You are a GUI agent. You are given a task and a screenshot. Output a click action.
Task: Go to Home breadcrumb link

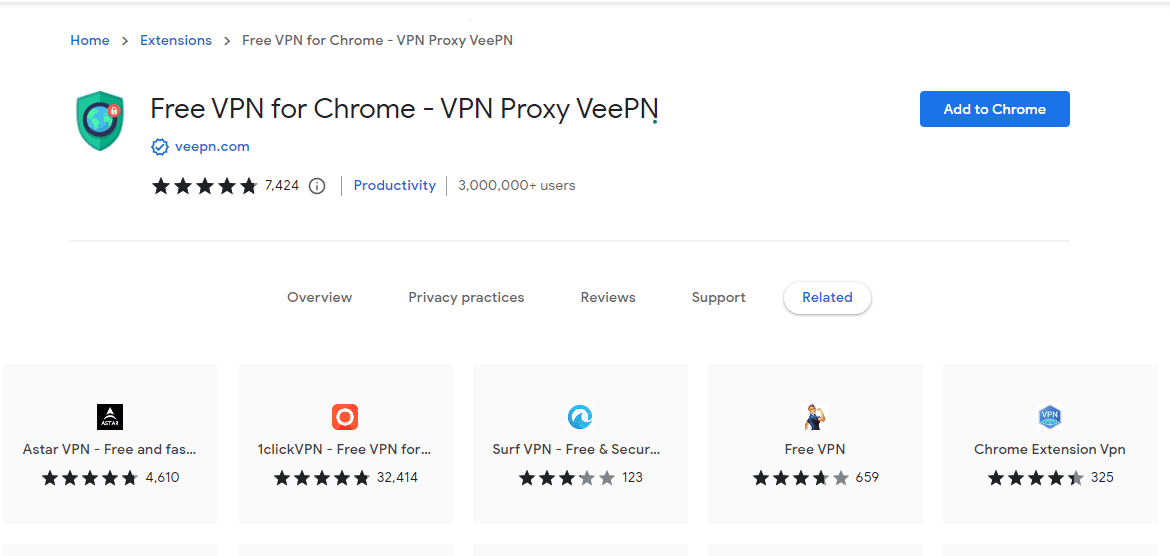90,40
